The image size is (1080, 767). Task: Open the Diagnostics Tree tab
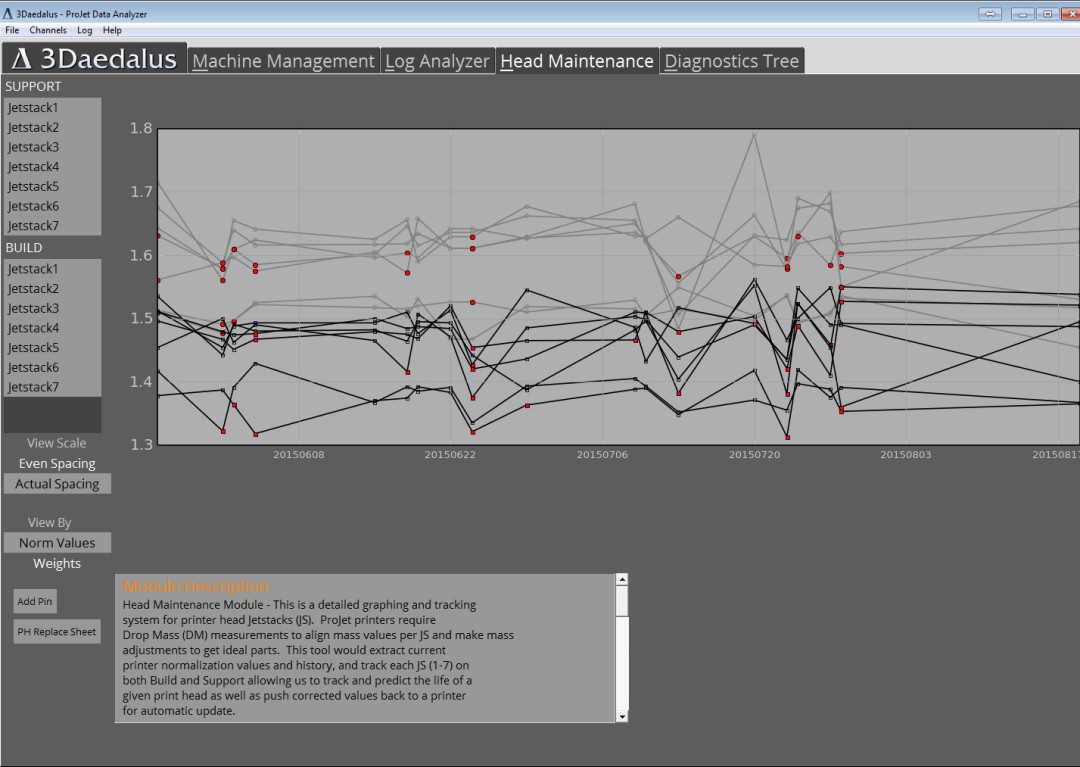point(731,61)
